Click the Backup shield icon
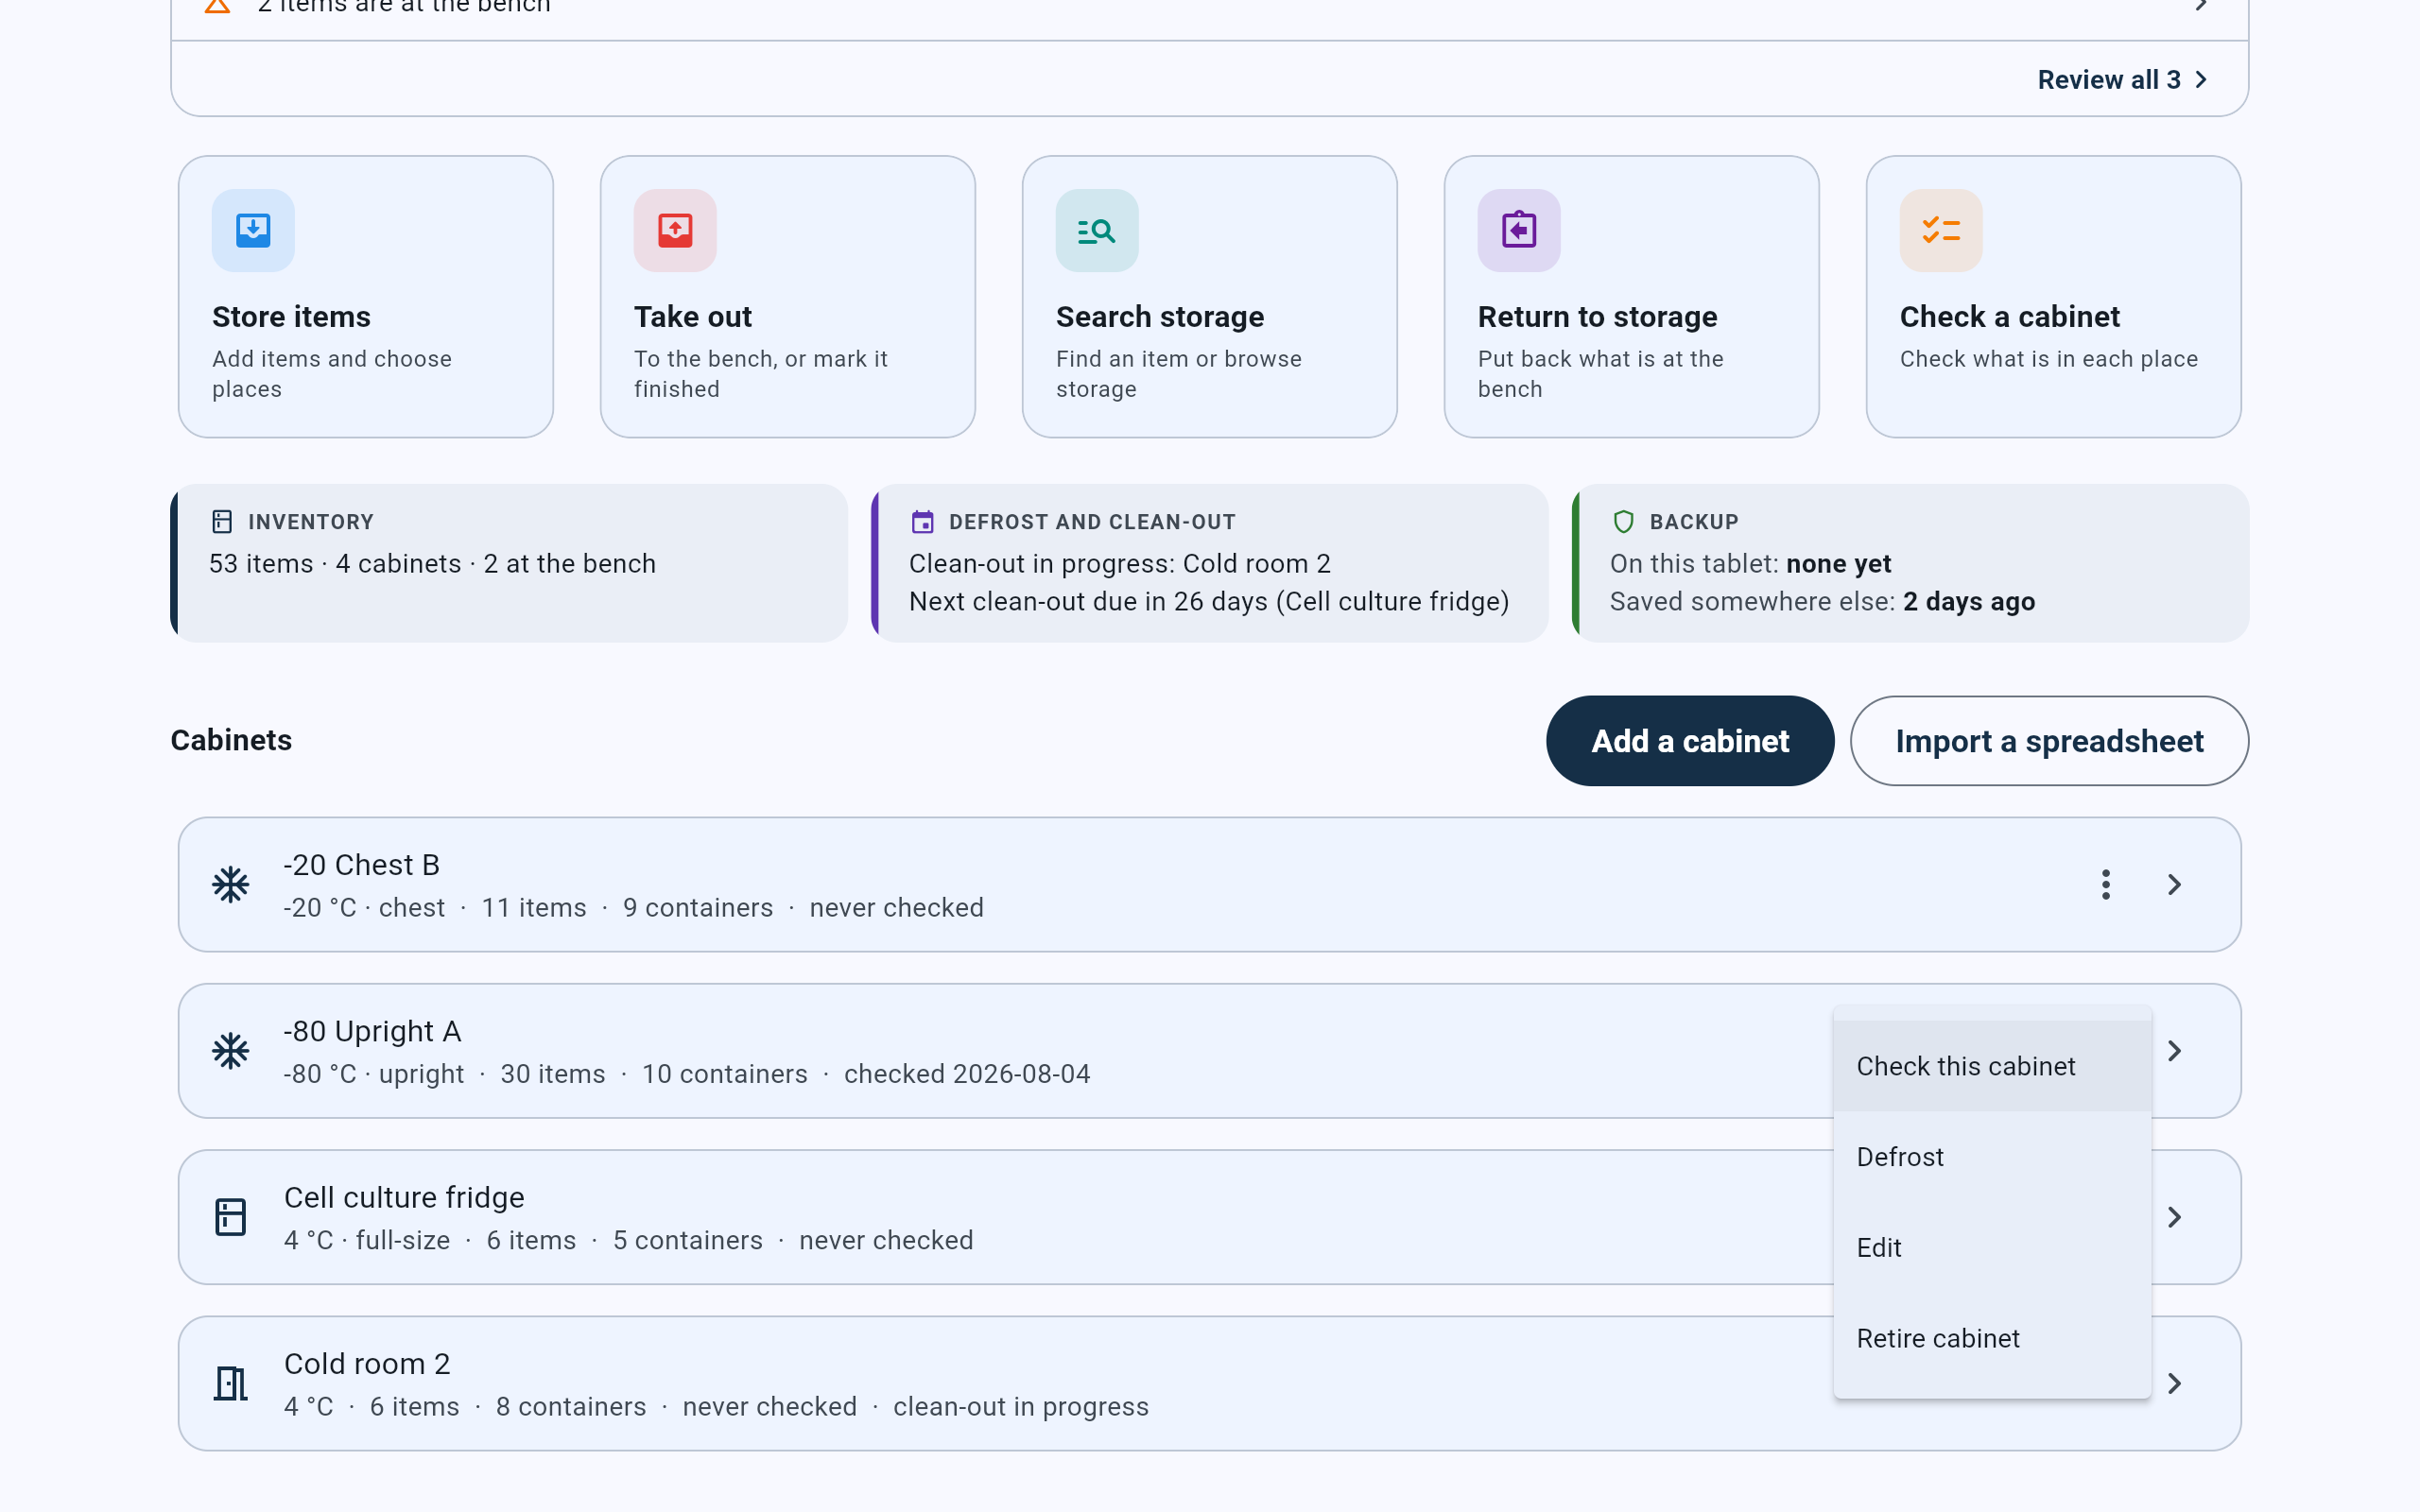2420x1512 pixels. pos(1624,522)
